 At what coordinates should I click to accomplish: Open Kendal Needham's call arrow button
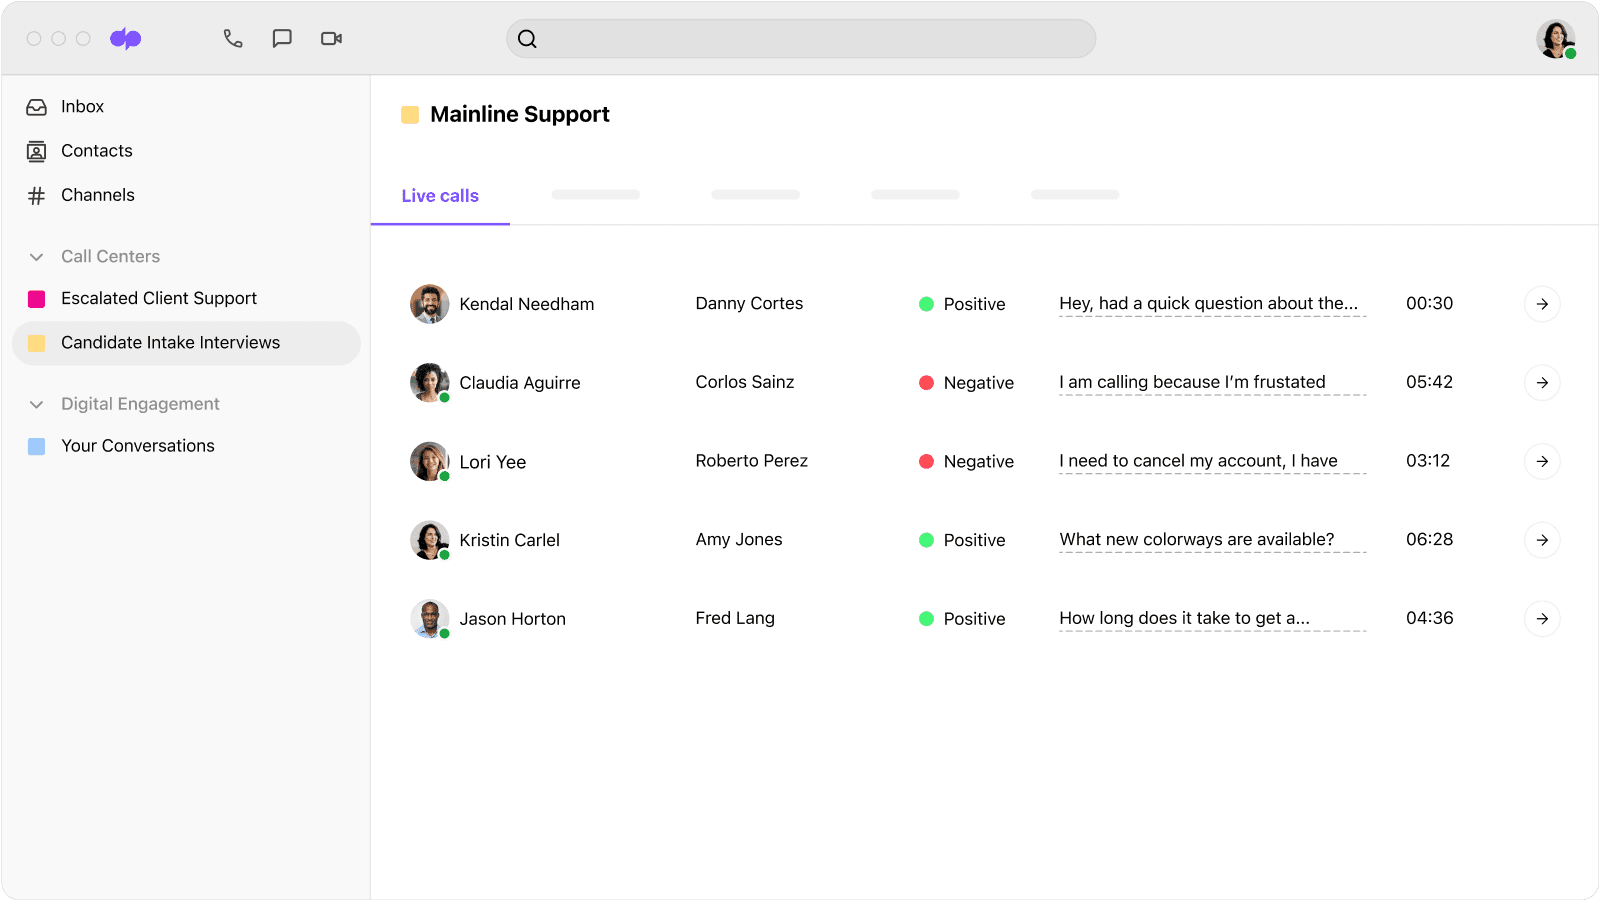(x=1542, y=304)
